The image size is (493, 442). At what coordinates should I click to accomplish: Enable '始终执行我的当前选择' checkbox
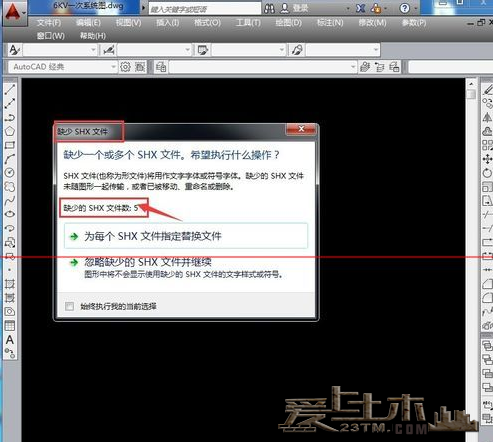pyautogui.click(x=70, y=306)
